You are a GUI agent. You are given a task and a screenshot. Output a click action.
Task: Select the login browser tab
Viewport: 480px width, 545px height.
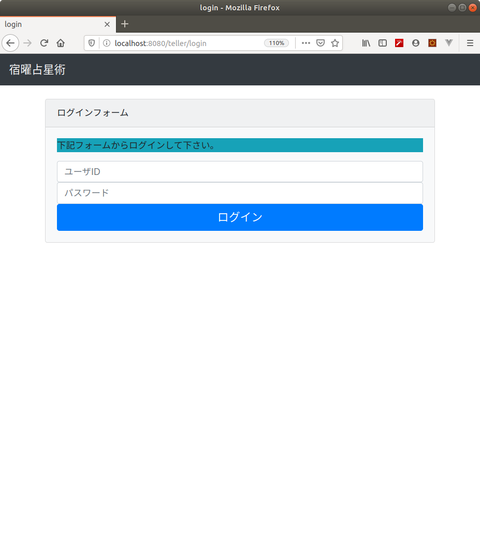(x=58, y=24)
